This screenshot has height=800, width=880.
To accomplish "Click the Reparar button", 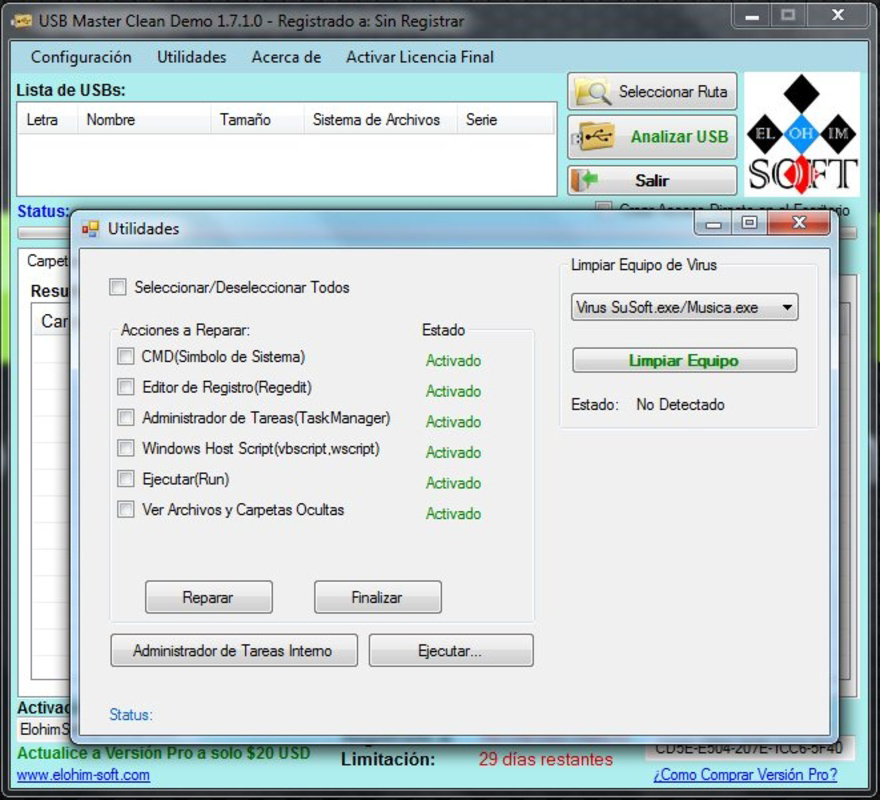I will click(x=209, y=597).
